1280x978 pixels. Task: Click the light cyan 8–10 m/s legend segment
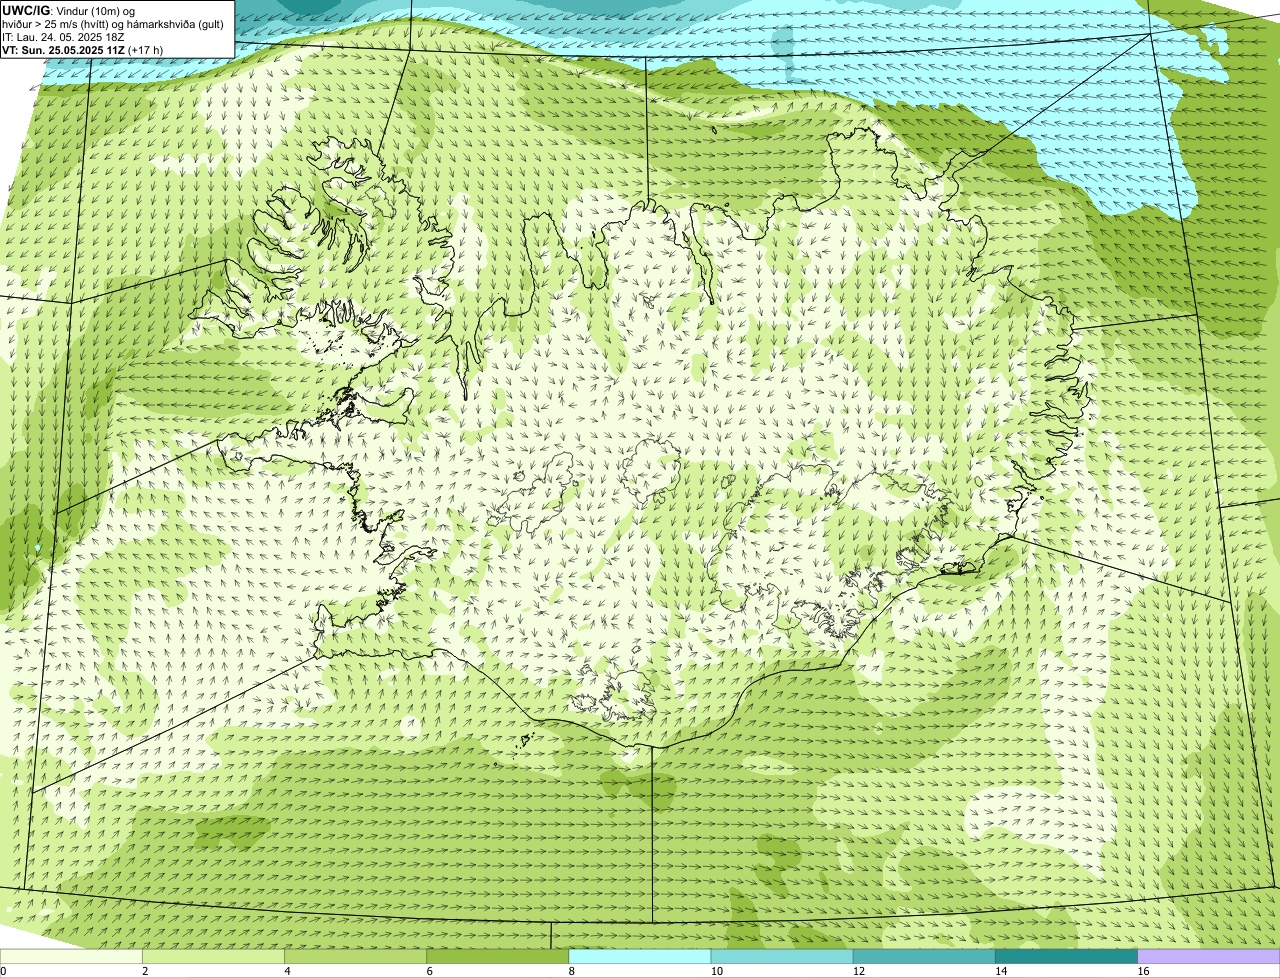click(x=640, y=957)
